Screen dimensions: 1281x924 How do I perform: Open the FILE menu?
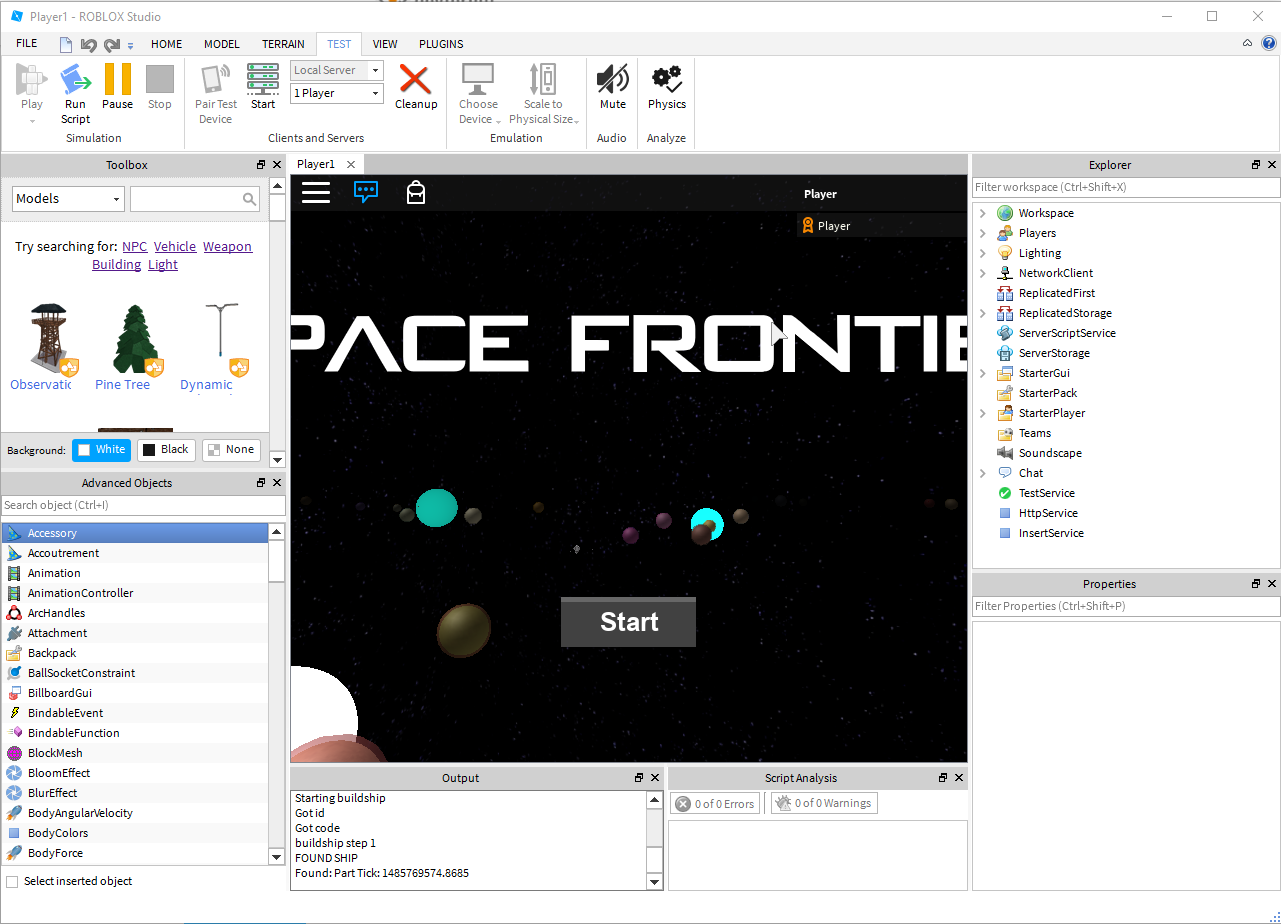point(27,44)
